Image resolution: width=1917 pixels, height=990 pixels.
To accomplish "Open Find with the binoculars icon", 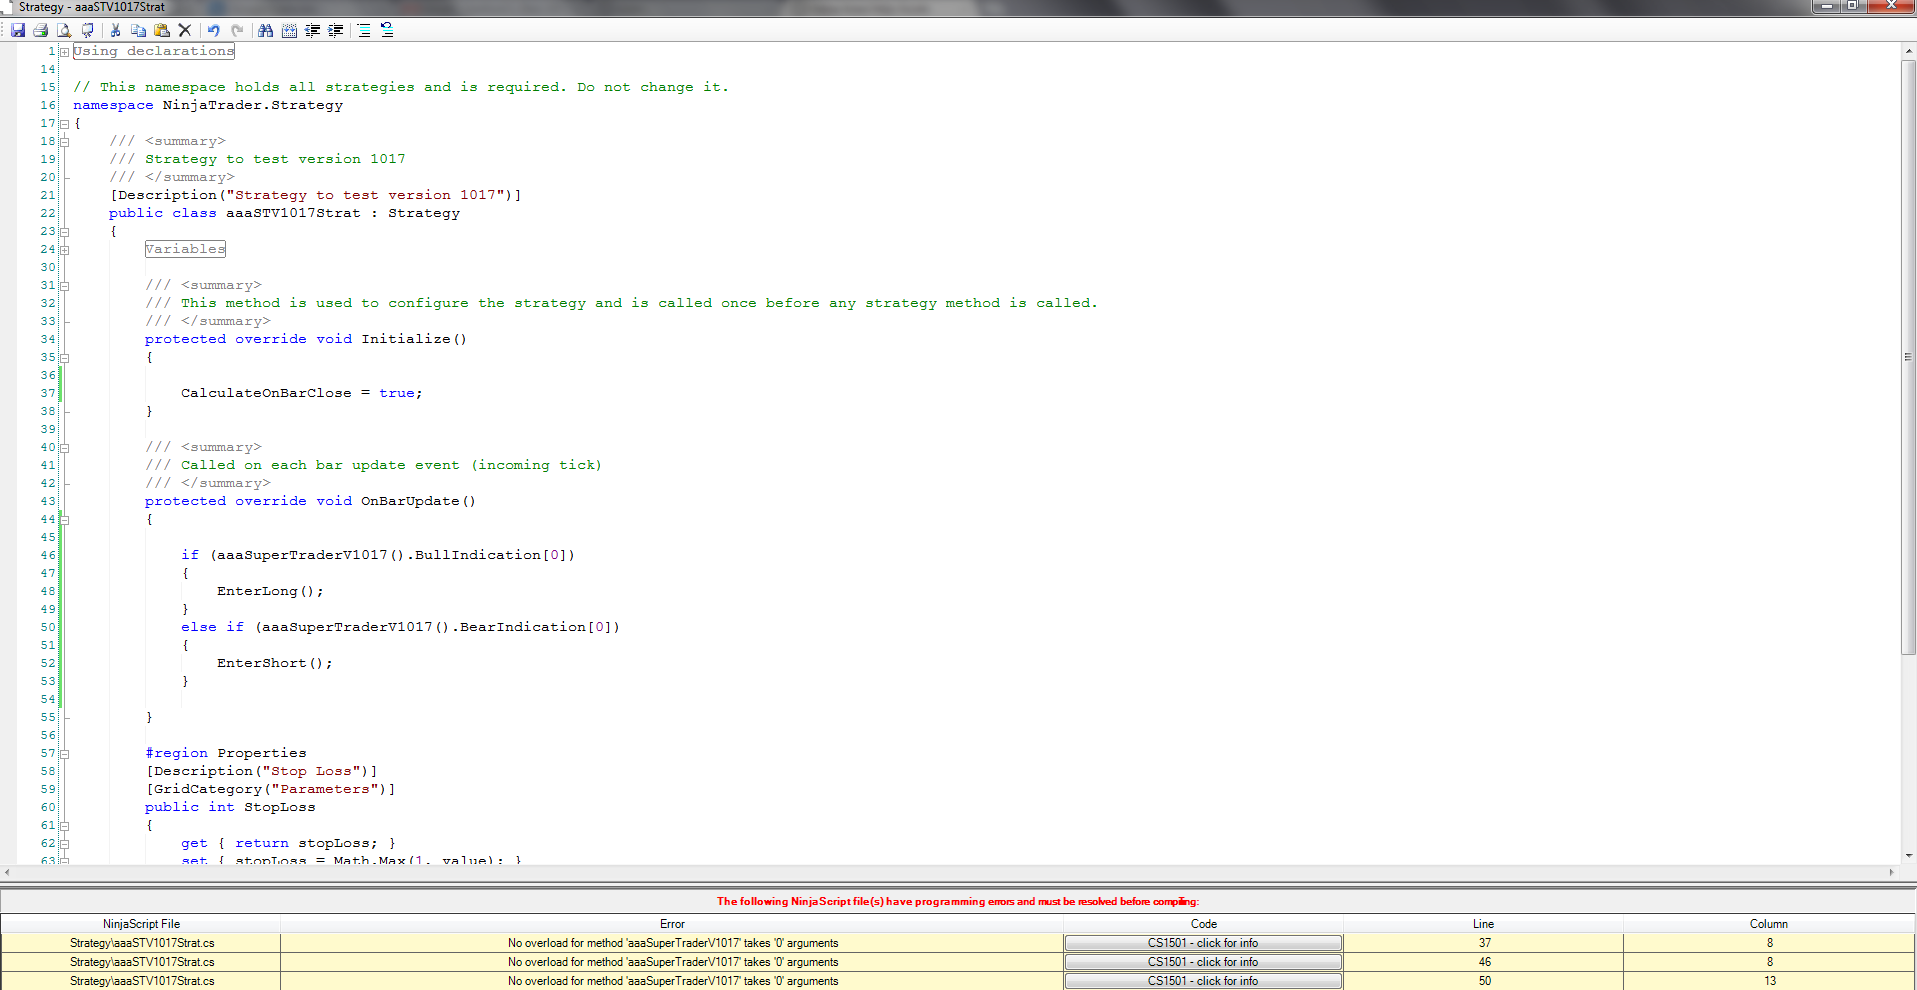I will tap(265, 30).
